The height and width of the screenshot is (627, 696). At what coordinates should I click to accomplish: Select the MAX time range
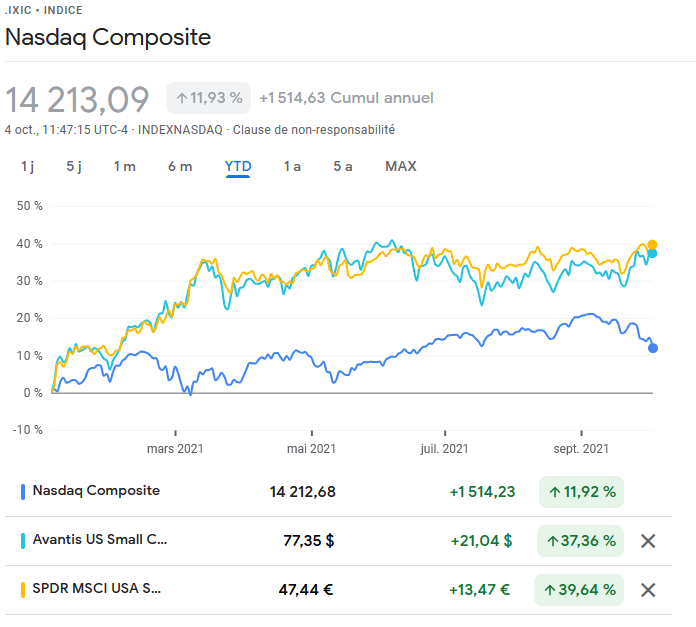[x=401, y=166]
